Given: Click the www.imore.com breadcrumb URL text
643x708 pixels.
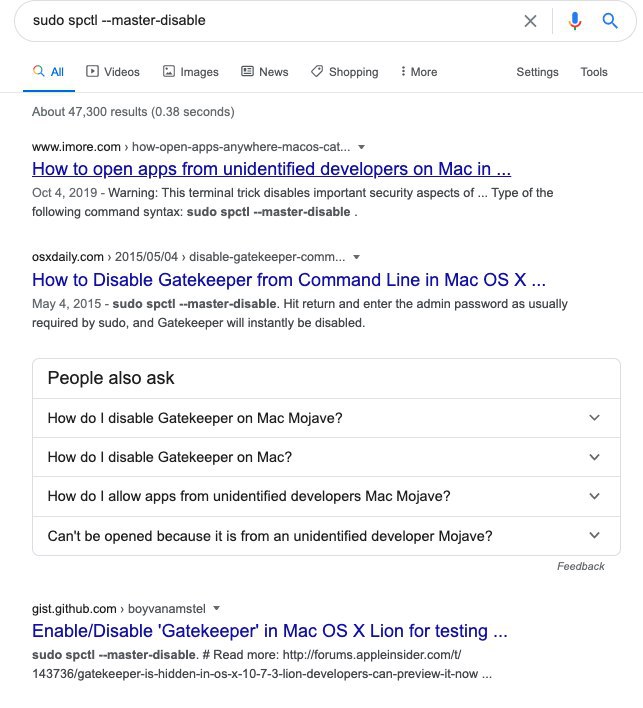Looking at the screenshot, I should (191, 147).
